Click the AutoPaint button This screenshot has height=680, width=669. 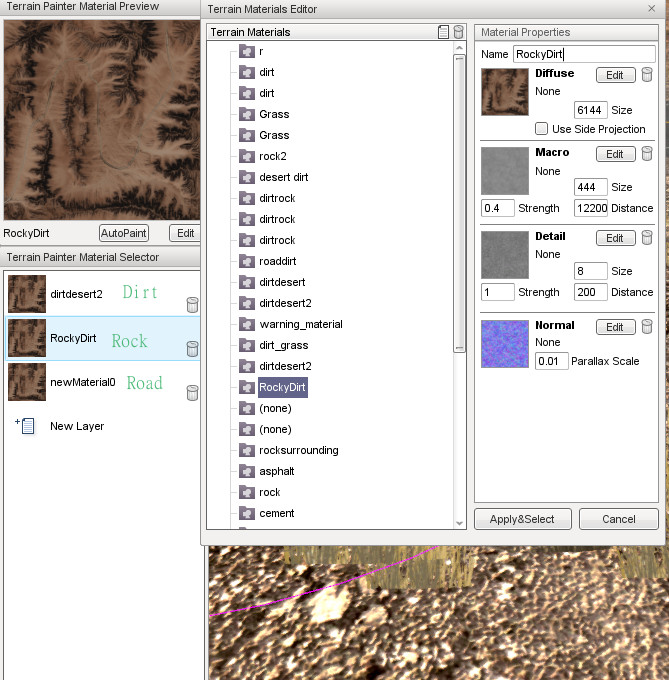click(x=124, y=233)
